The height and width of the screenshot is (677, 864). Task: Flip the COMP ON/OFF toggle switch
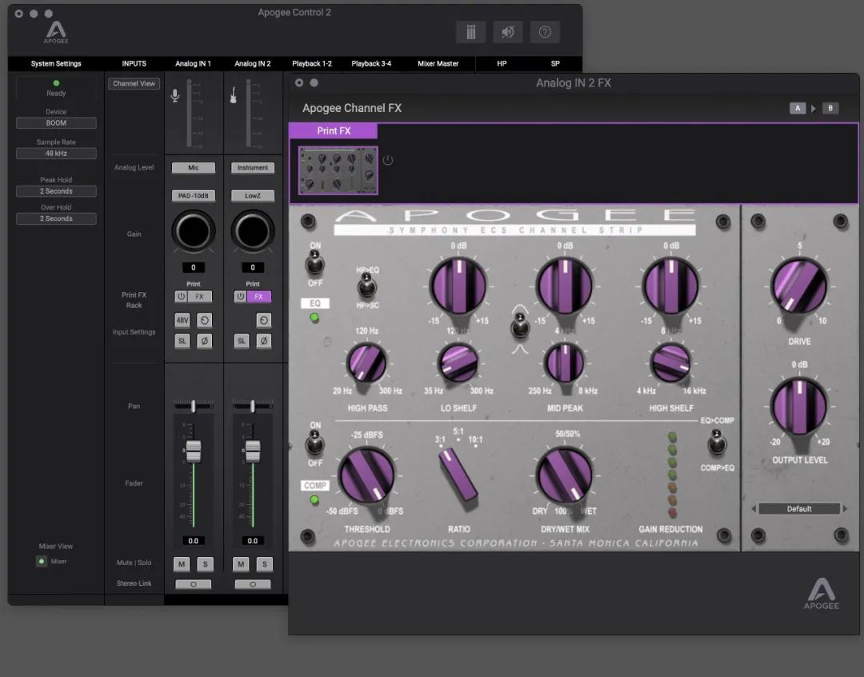click(x=315, y=443)
